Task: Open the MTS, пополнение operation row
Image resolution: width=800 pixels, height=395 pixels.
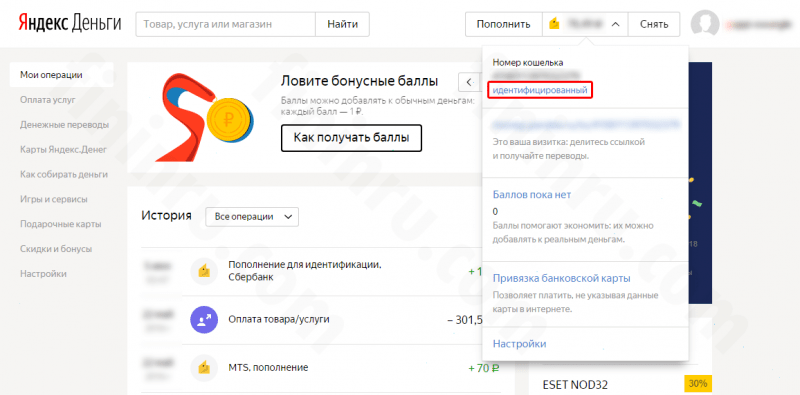Action: coord(321,367)
